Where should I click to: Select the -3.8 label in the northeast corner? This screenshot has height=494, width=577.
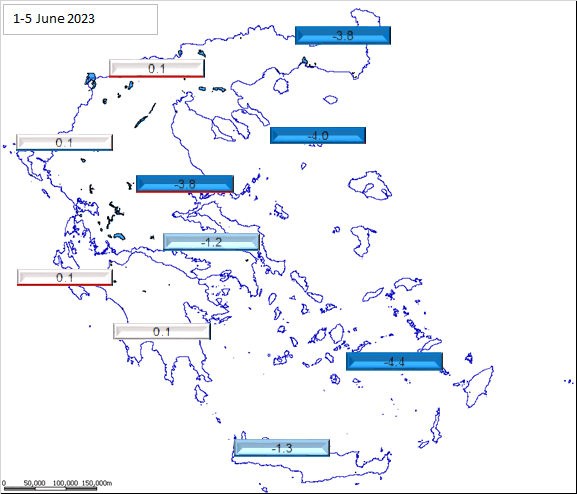(x=343, y=35)
